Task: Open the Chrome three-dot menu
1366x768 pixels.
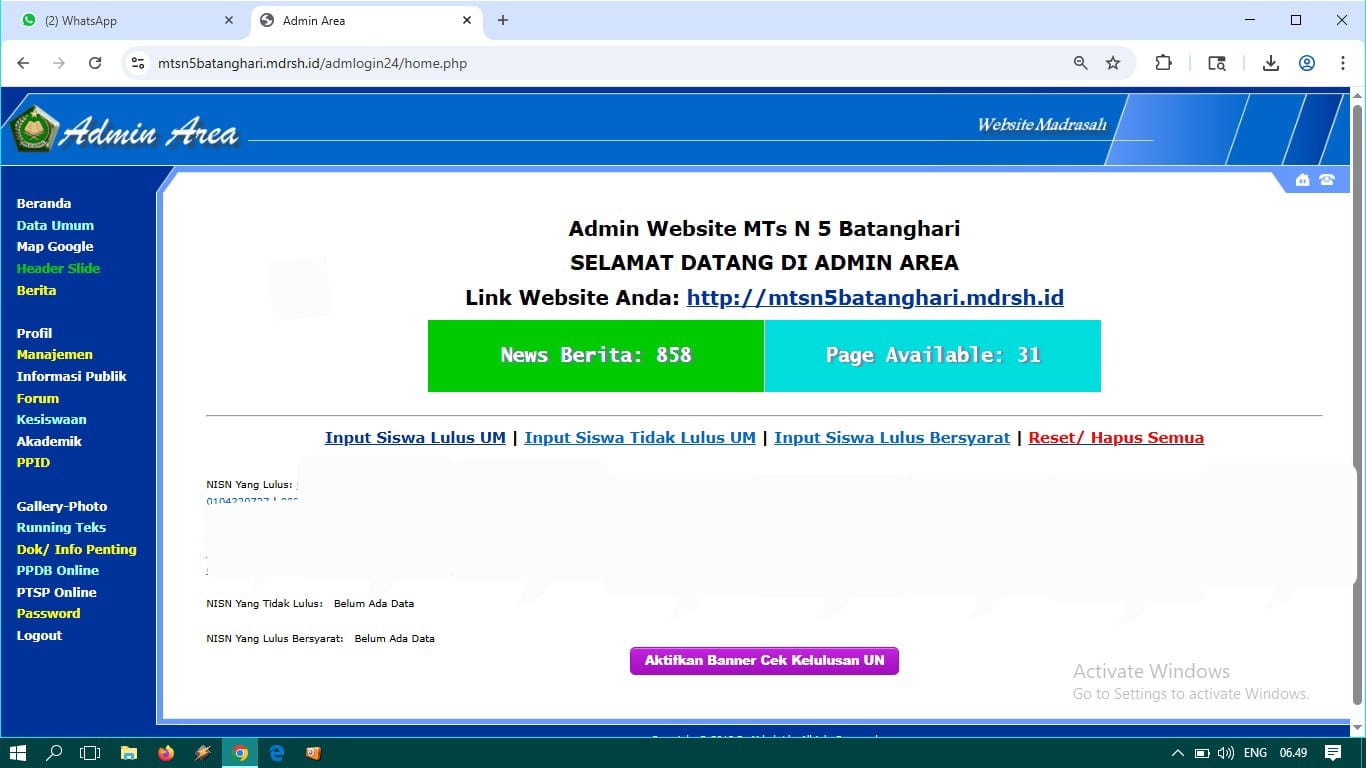Action: point(1344,62)
